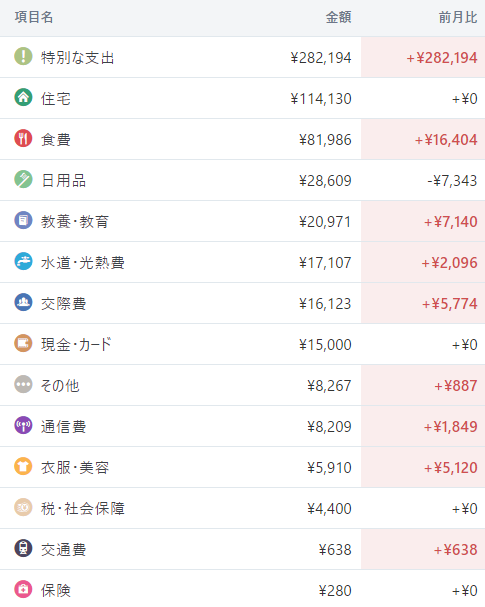
Task: Click the 食費 fork and knife icon
Action: [23, 138]
